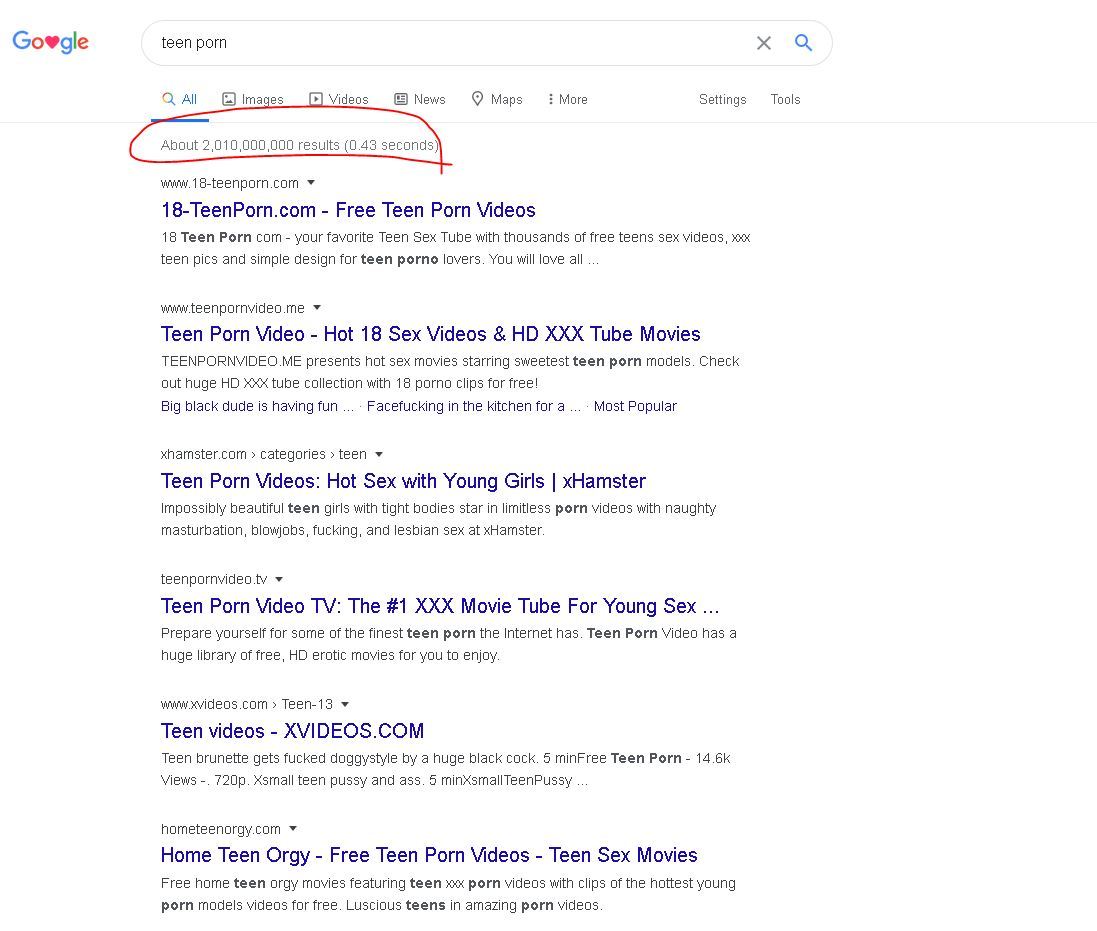Click the Maps tab pin icon
Viewport: 1097px width, 931px height.
point(477,99)
